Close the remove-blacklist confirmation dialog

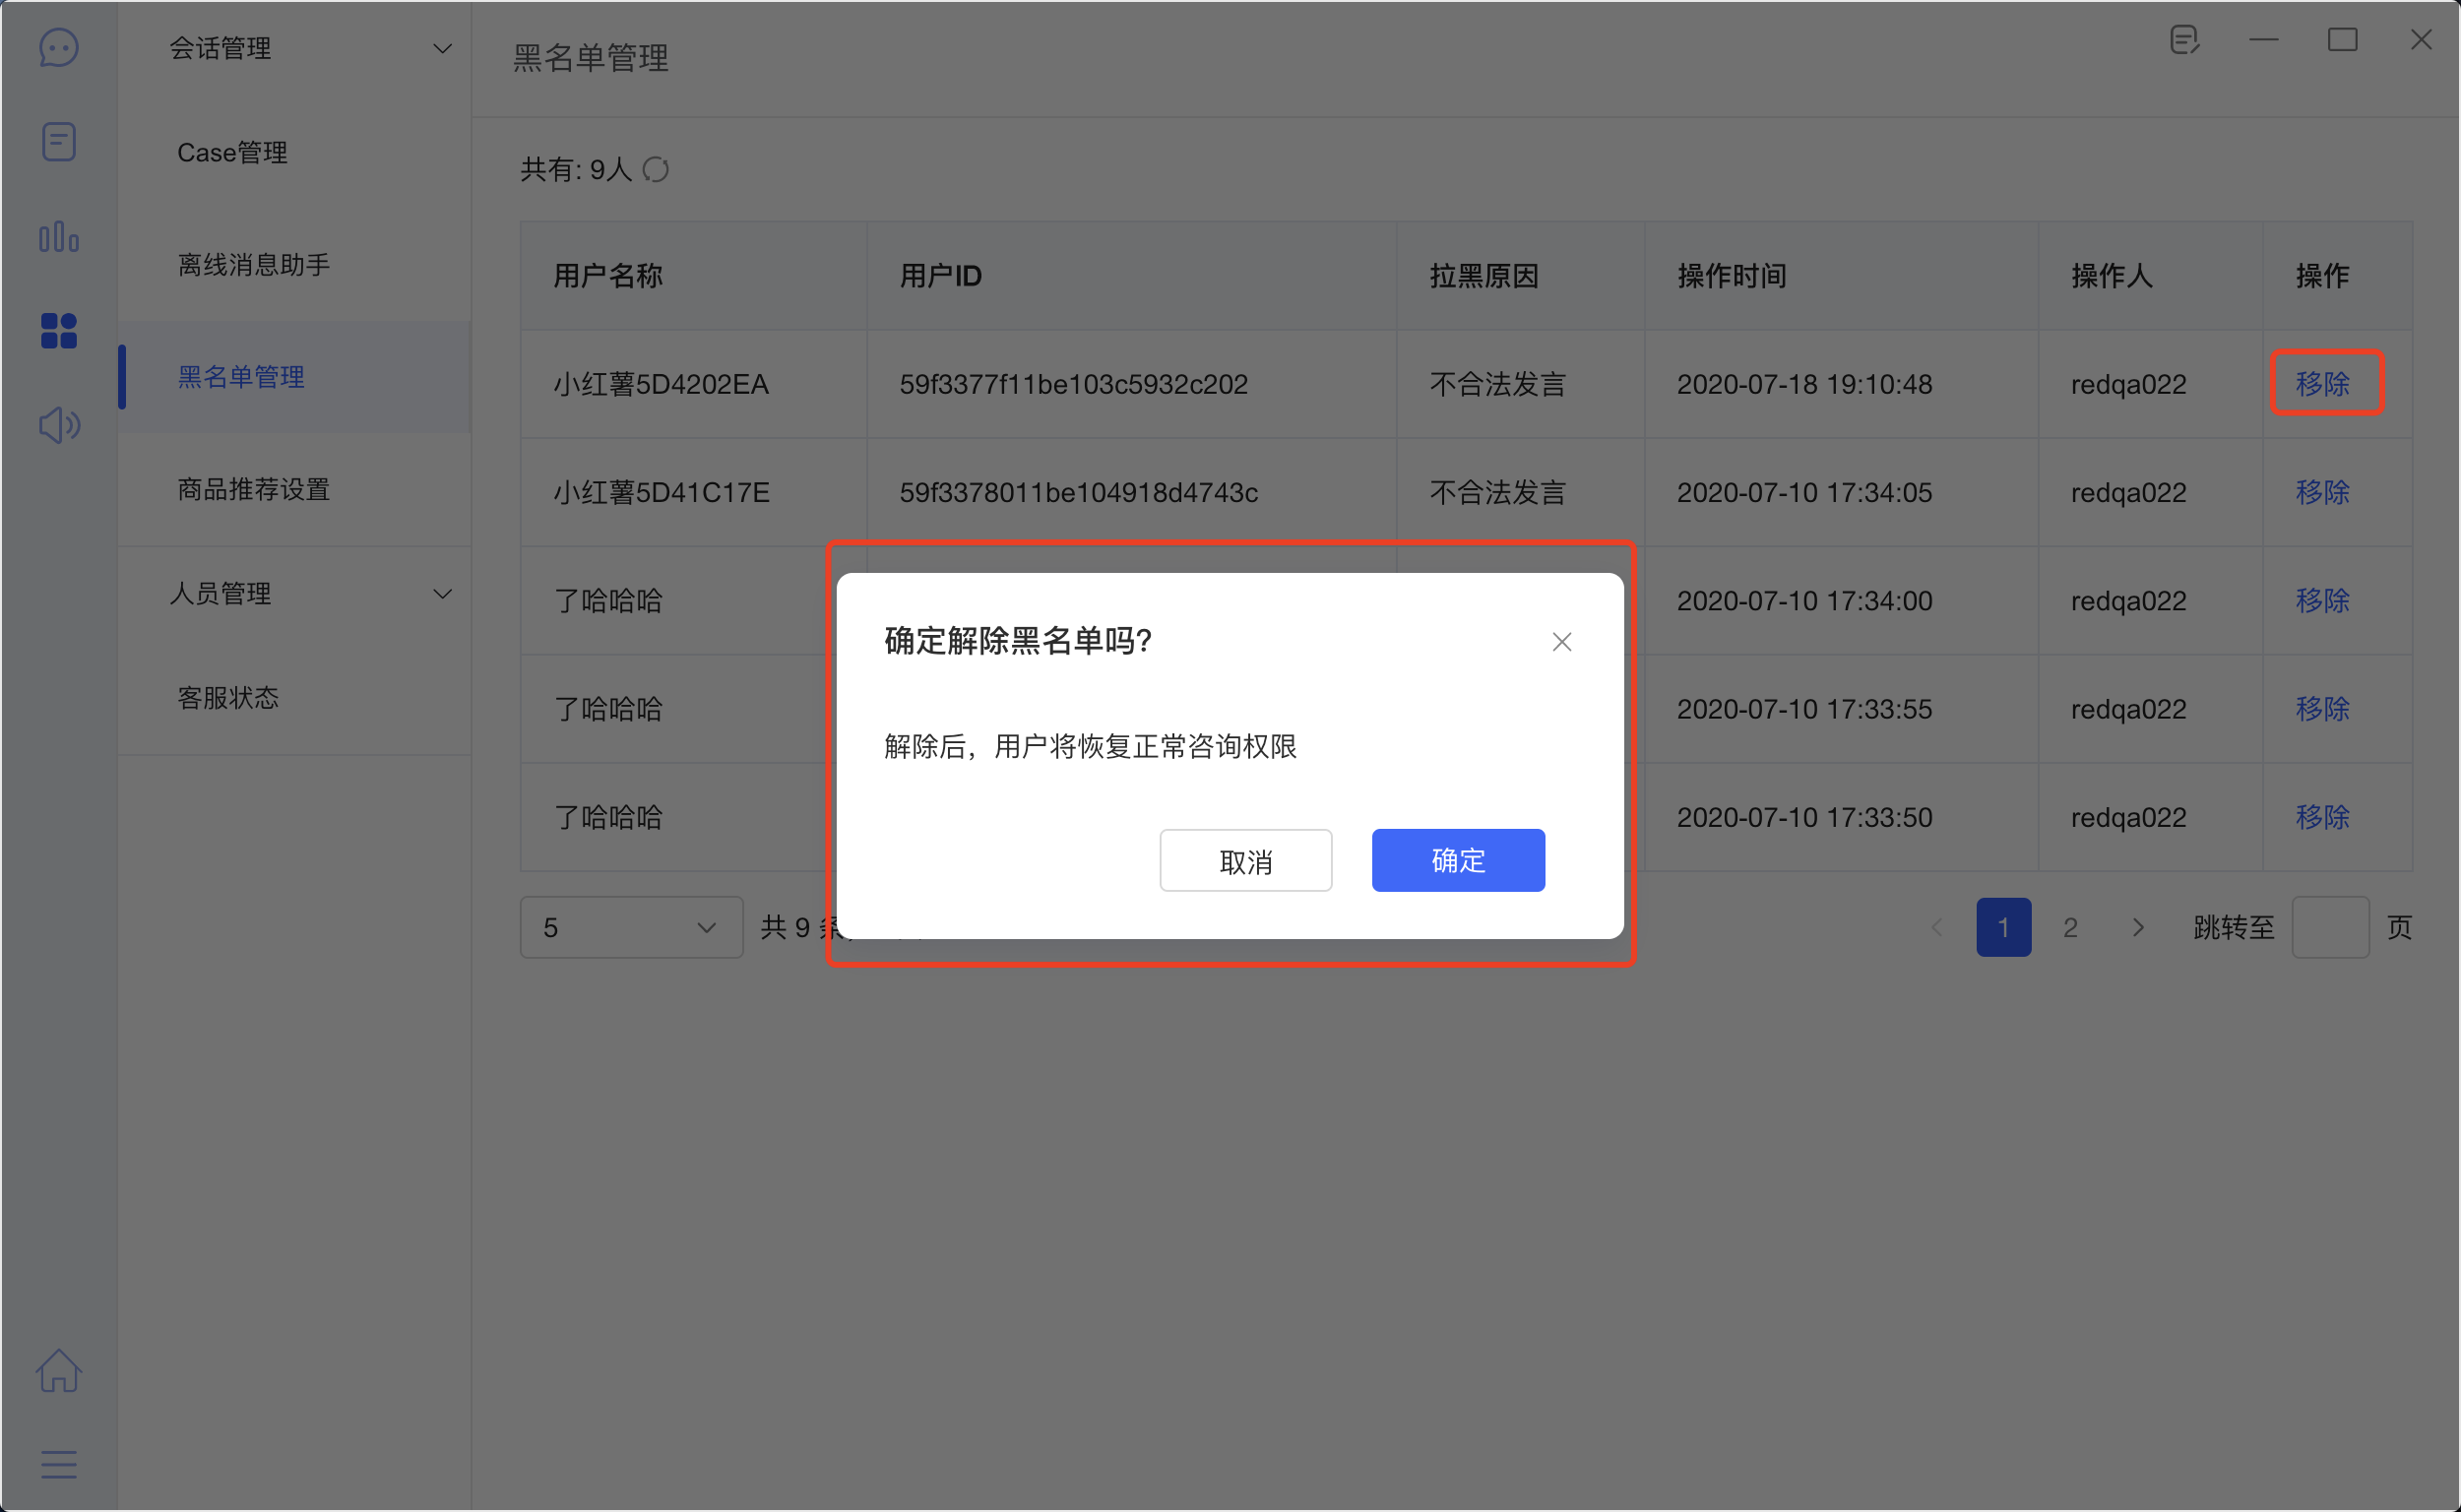pyautogui.click(x=1561, y=642)
